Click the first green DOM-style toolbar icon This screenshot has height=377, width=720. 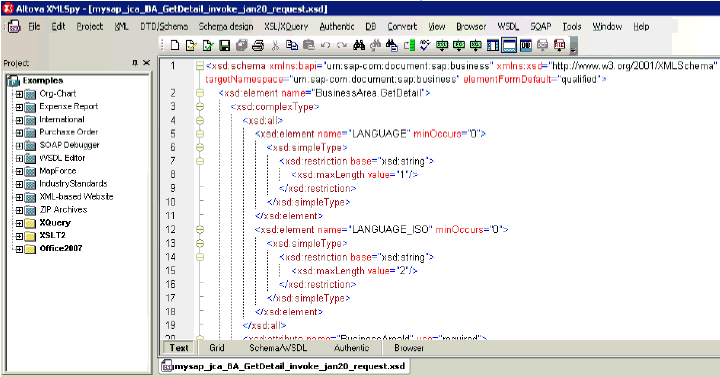click(x=442, y=45)
